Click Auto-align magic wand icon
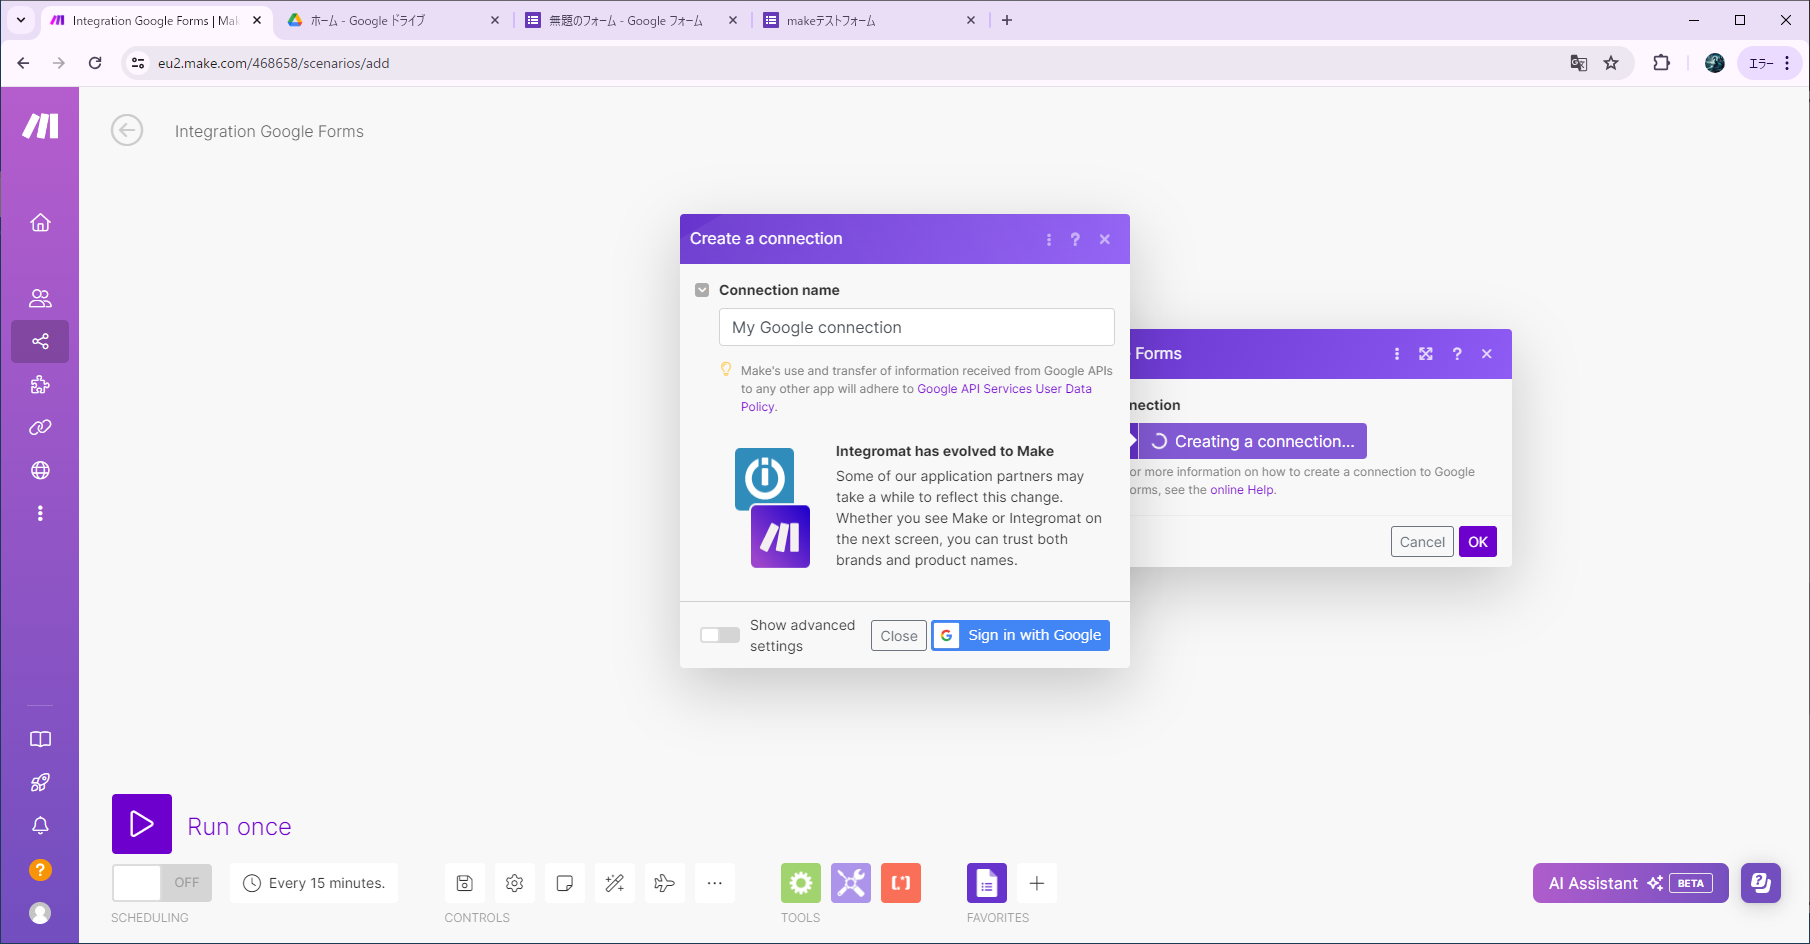Image resolution: width=1810 pixels, height=944 pixels. click(615, 883)
